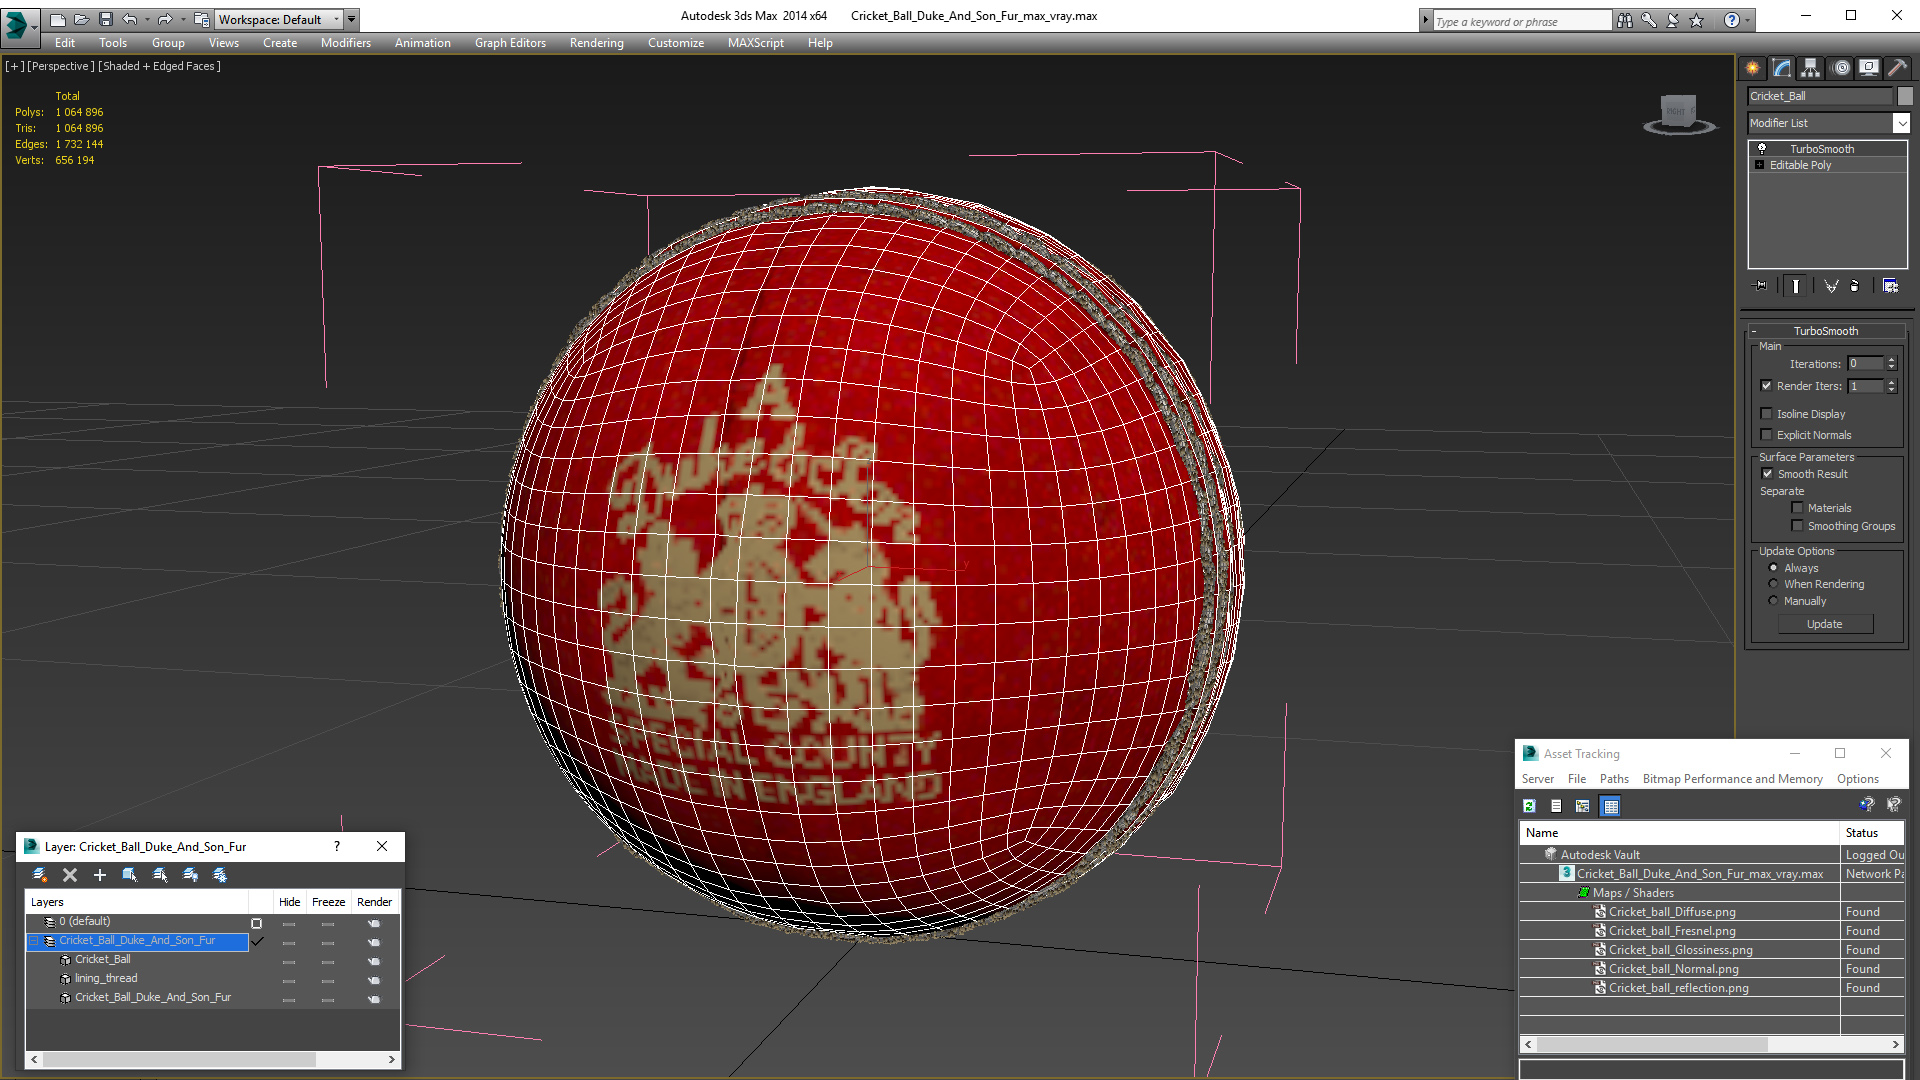Click the Iterations spinner up arrow
1920x1080 pixels.
(1891, 360)
